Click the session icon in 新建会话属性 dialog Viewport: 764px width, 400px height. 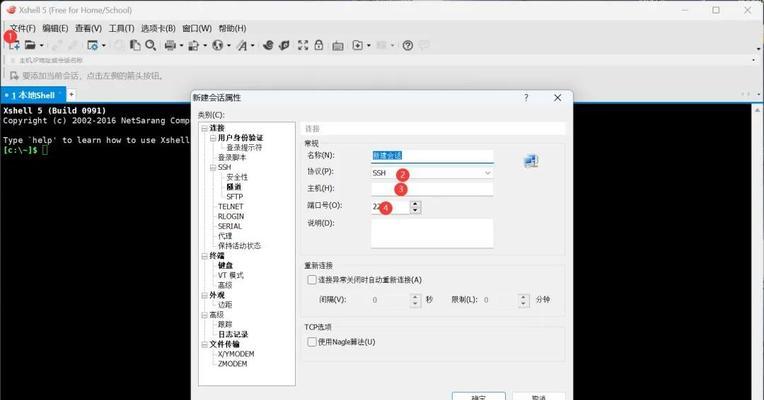[531, 161]
